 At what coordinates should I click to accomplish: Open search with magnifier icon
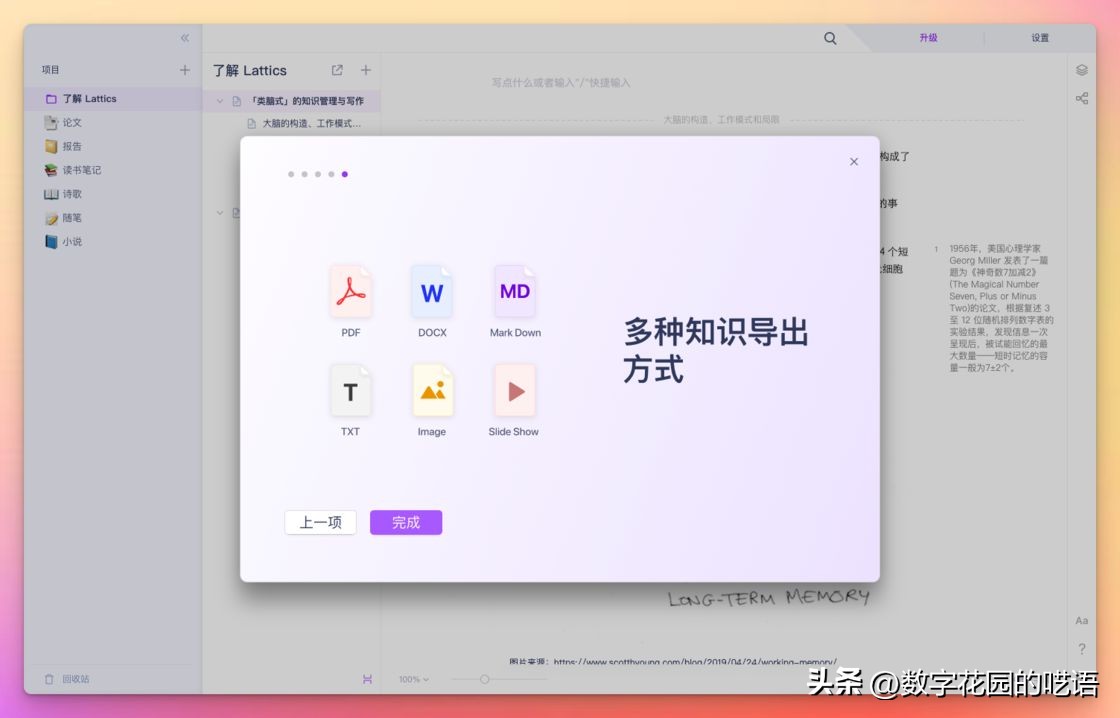click(x=830, y=38)
